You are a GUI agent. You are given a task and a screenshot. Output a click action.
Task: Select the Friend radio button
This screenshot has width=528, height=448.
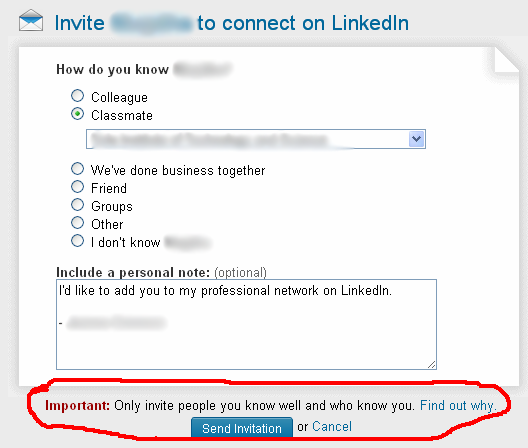click(77, 187)
